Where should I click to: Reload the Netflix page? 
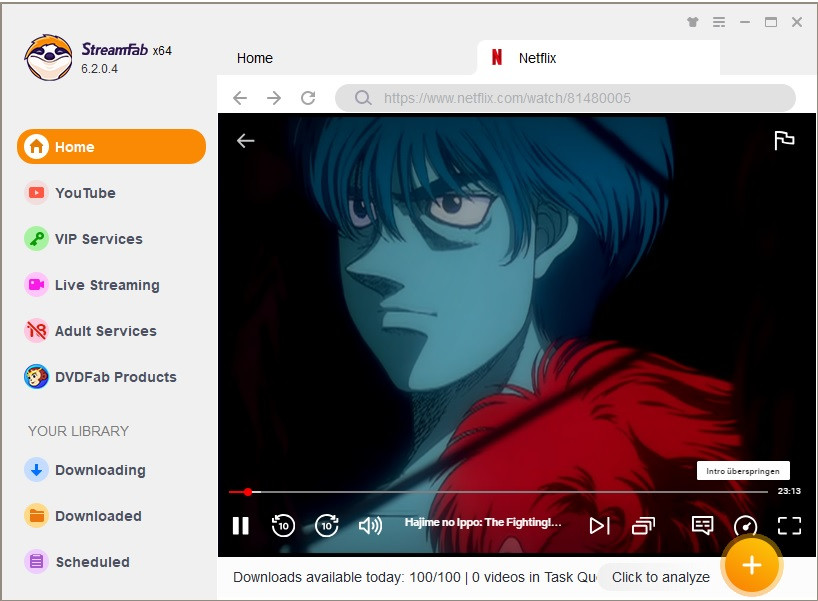click(x=308, y=98)
